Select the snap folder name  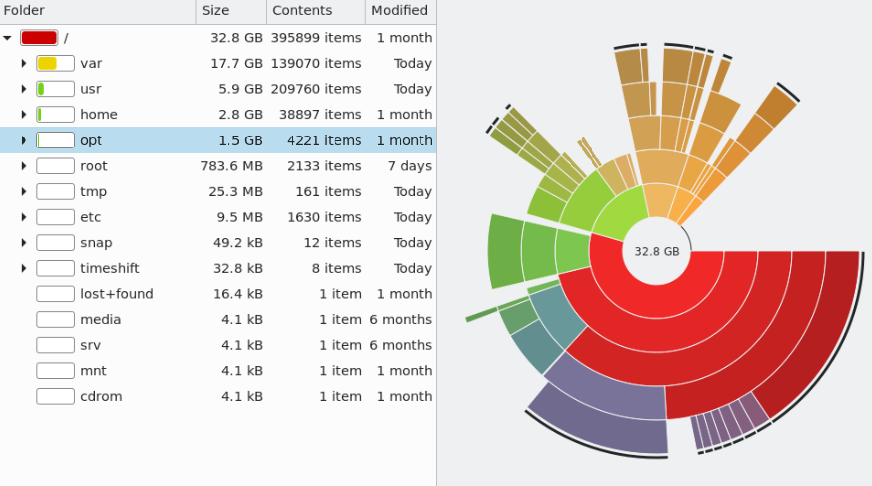[96, 242]
